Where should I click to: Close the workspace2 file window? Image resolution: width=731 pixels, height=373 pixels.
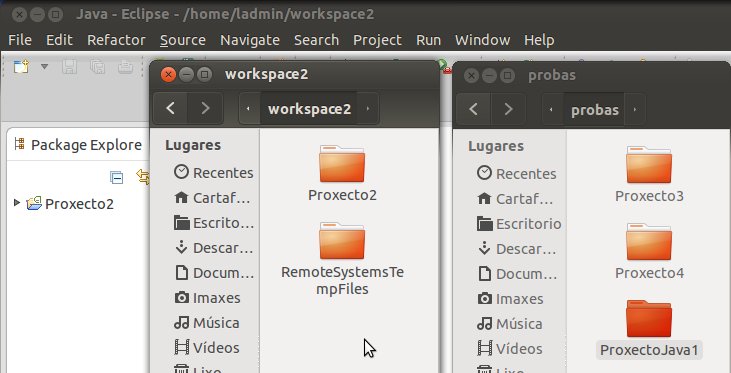pyautogui.click(x=168, y=75)
